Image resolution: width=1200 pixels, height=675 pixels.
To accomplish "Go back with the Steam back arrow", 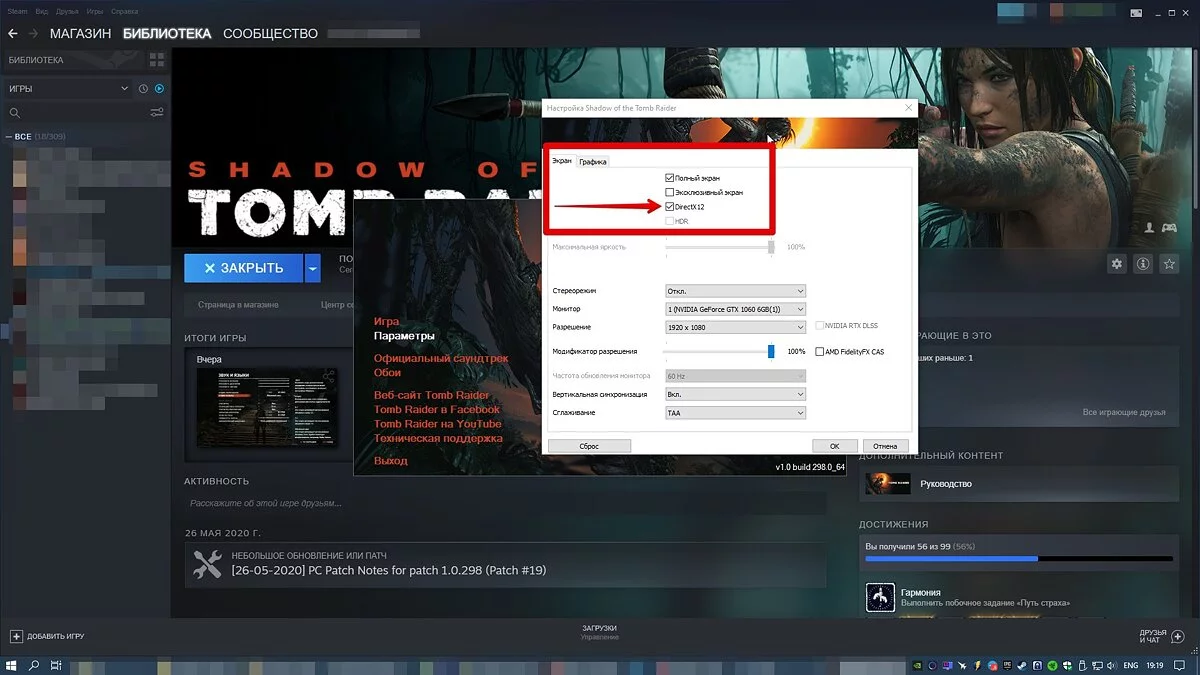I will click(13, 34).
